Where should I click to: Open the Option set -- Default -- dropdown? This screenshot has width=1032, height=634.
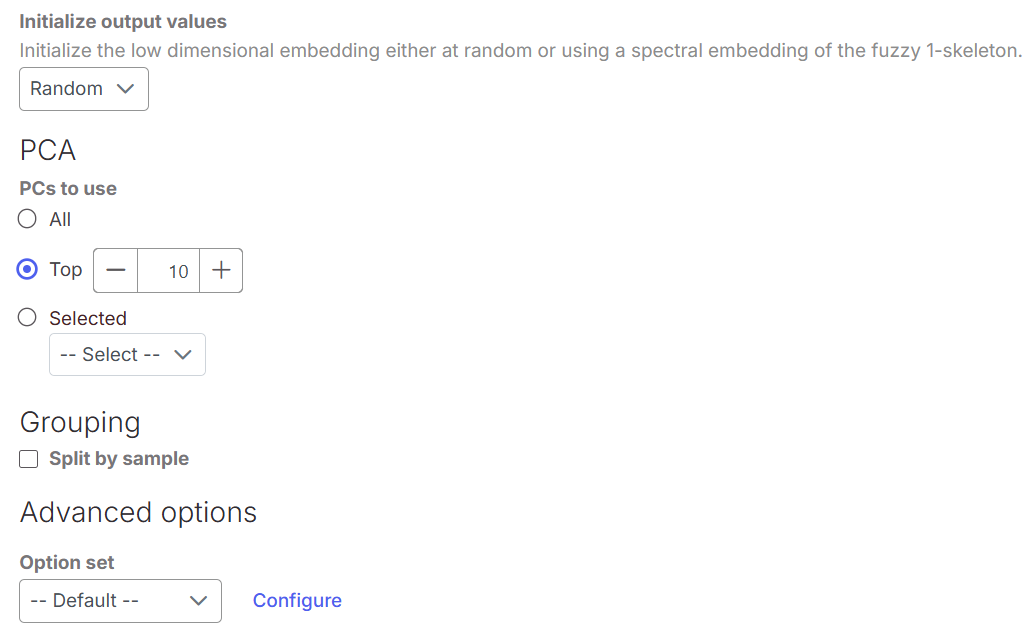pos(120,601)
